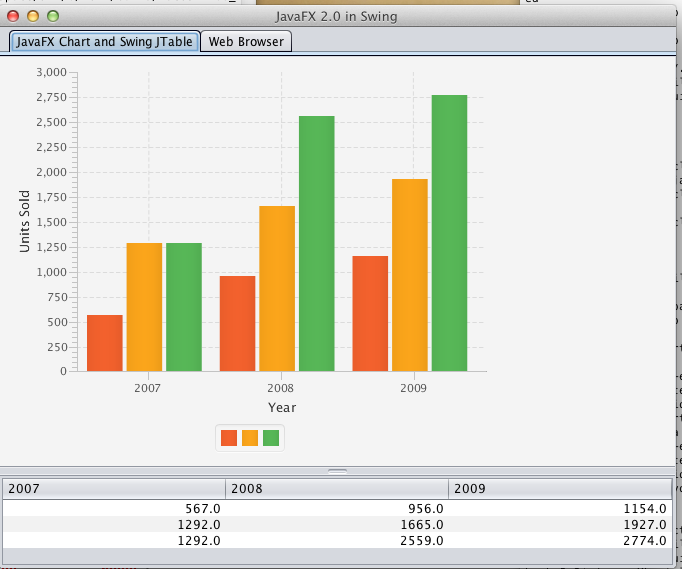Switch to the Web Browser tab
Image resolution: width=682 pixels, height=569 pixels.
(x=246, y=41)
